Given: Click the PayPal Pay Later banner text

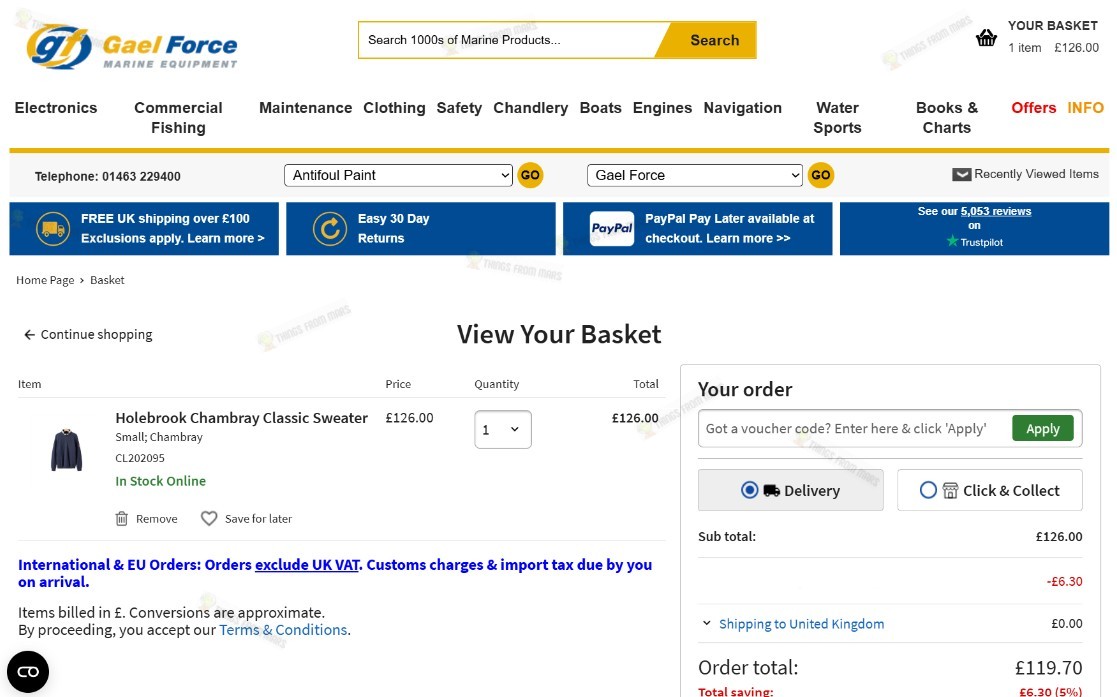Looking at the screenshot, I should [x=729, y=229].
